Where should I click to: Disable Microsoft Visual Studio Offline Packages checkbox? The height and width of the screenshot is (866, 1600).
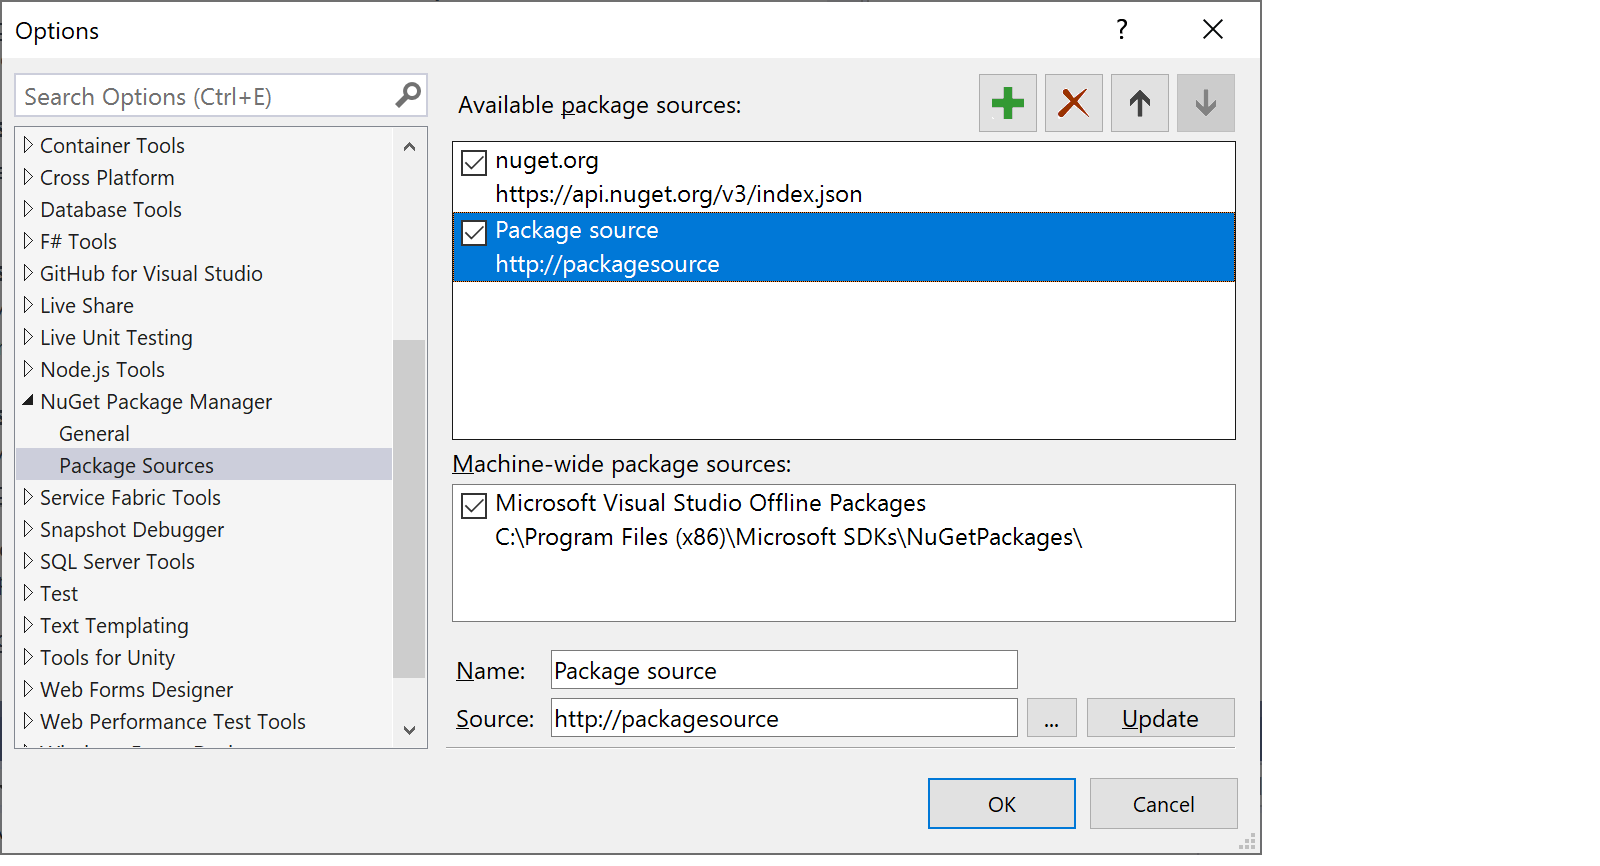point(474,505)
